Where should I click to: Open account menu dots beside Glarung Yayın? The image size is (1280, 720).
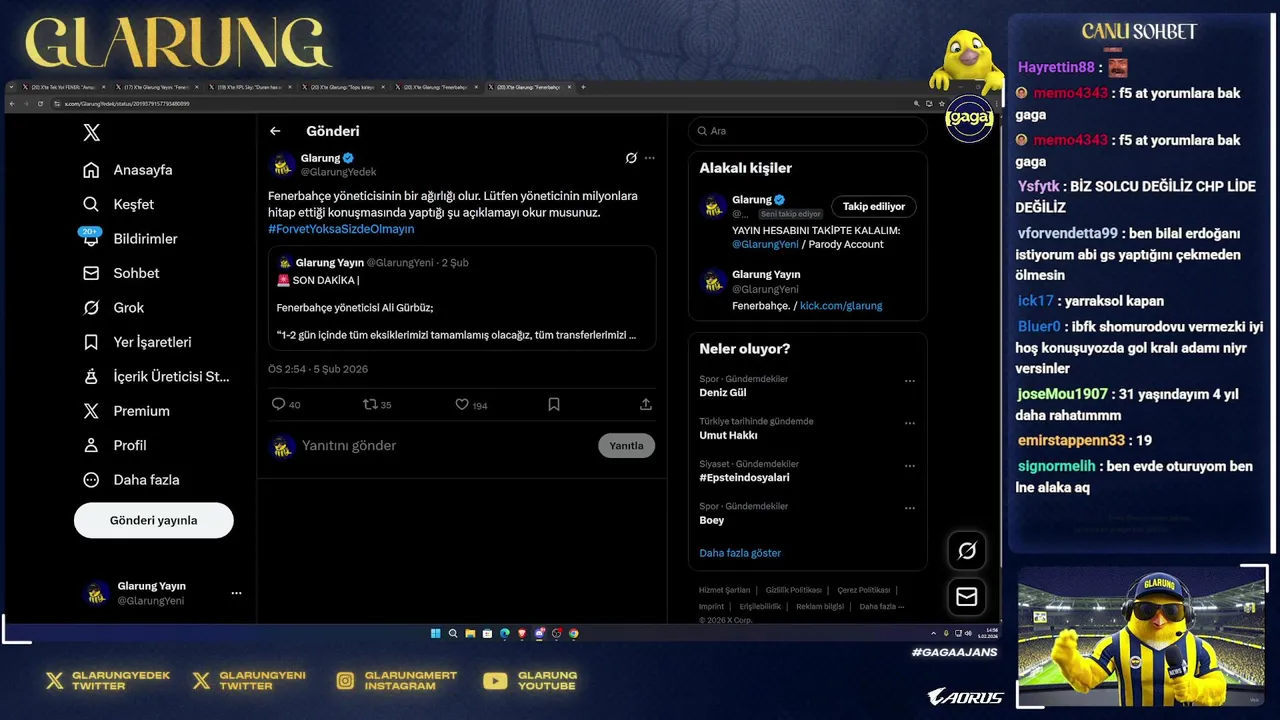tap(236, 593)
